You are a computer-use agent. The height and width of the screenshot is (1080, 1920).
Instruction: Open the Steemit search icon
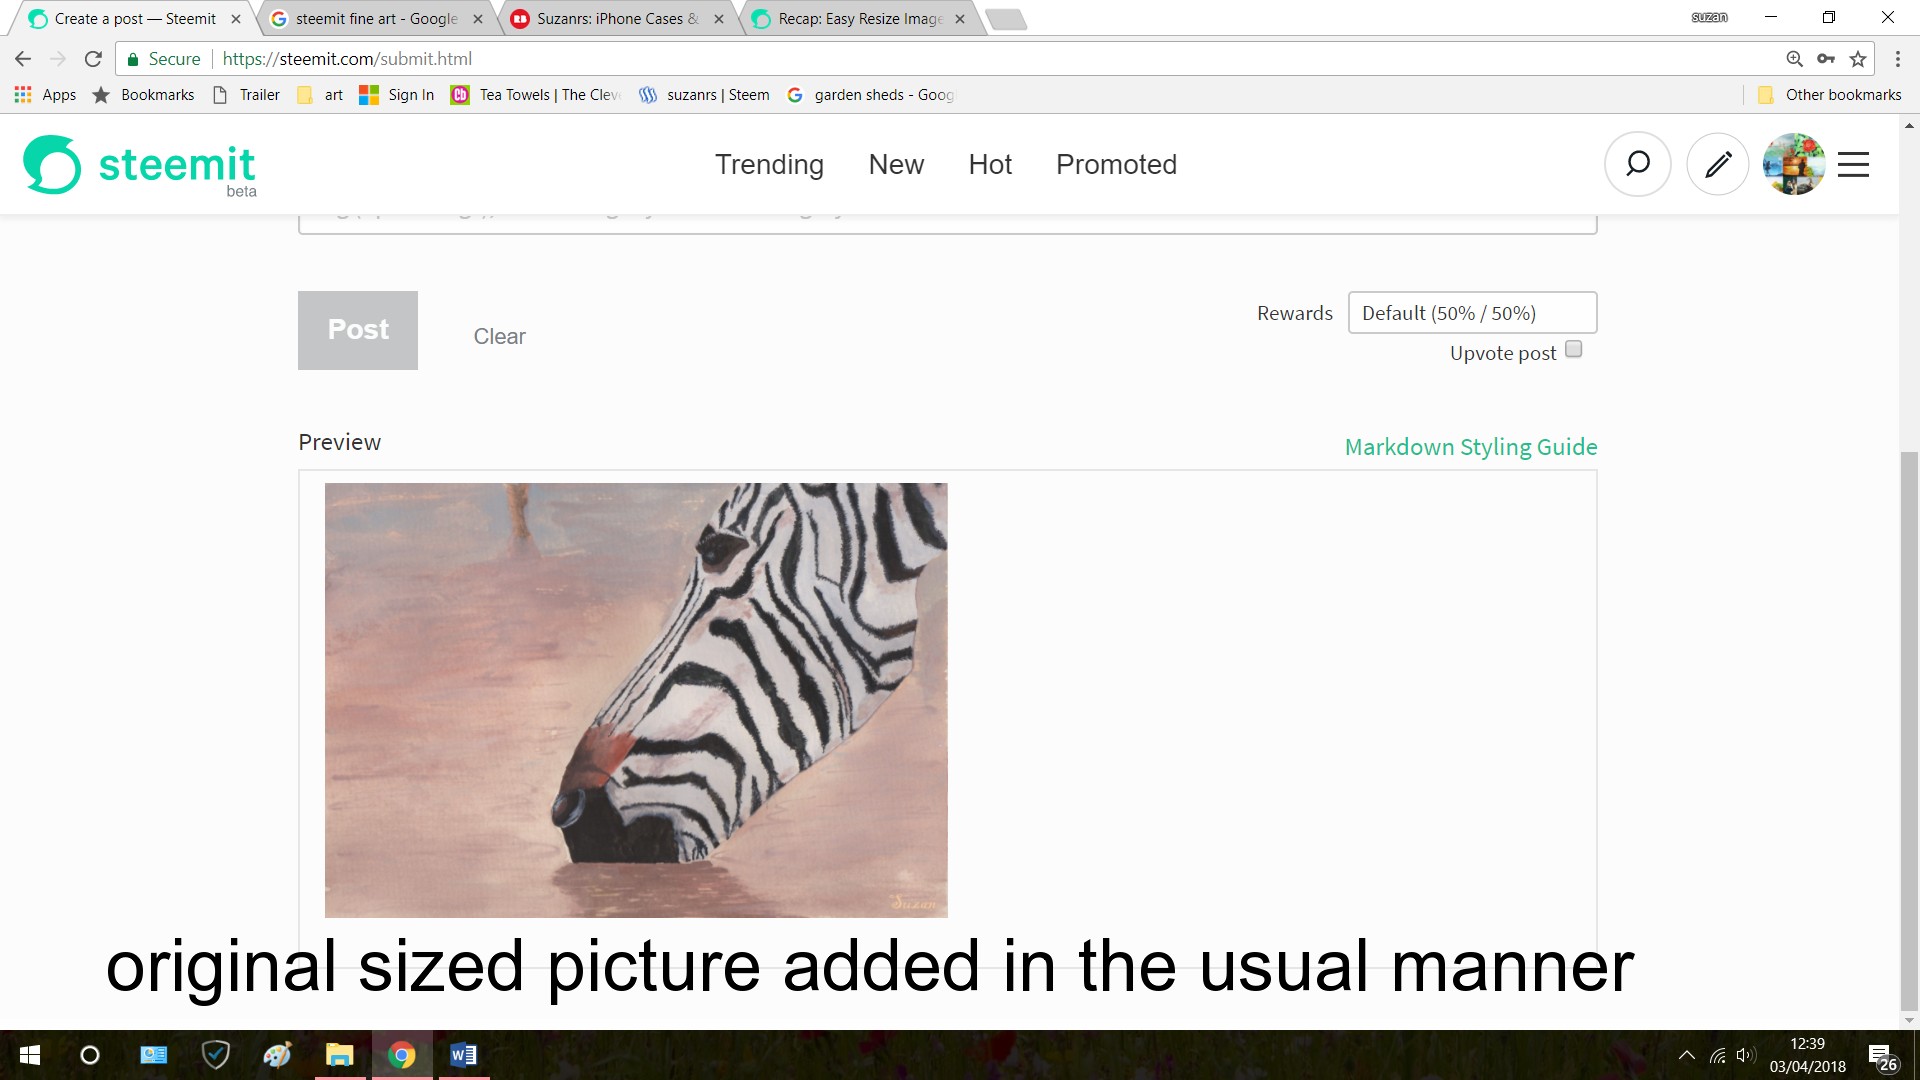[1637, 164]
